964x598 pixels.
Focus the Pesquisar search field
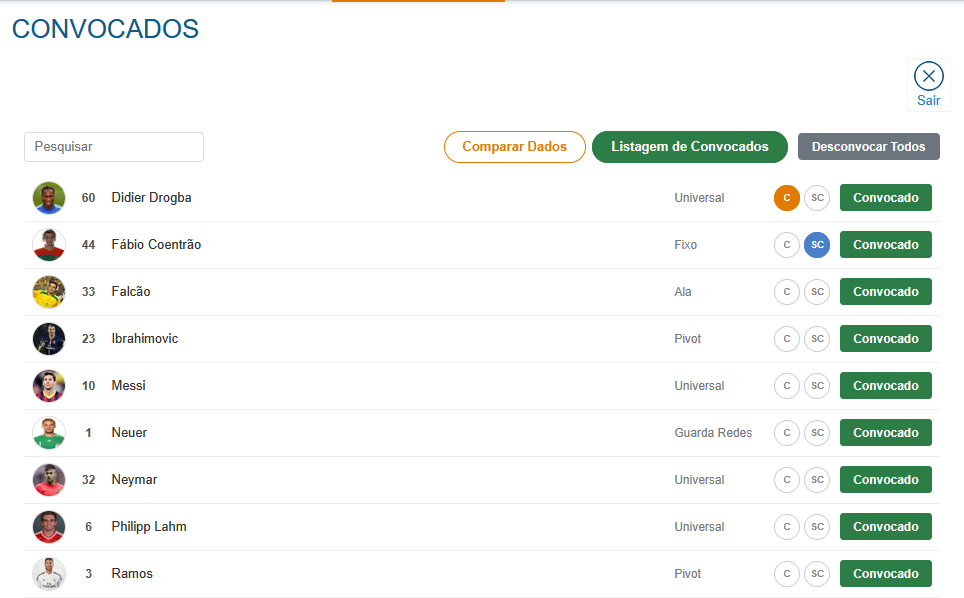[x=114, y=147]
